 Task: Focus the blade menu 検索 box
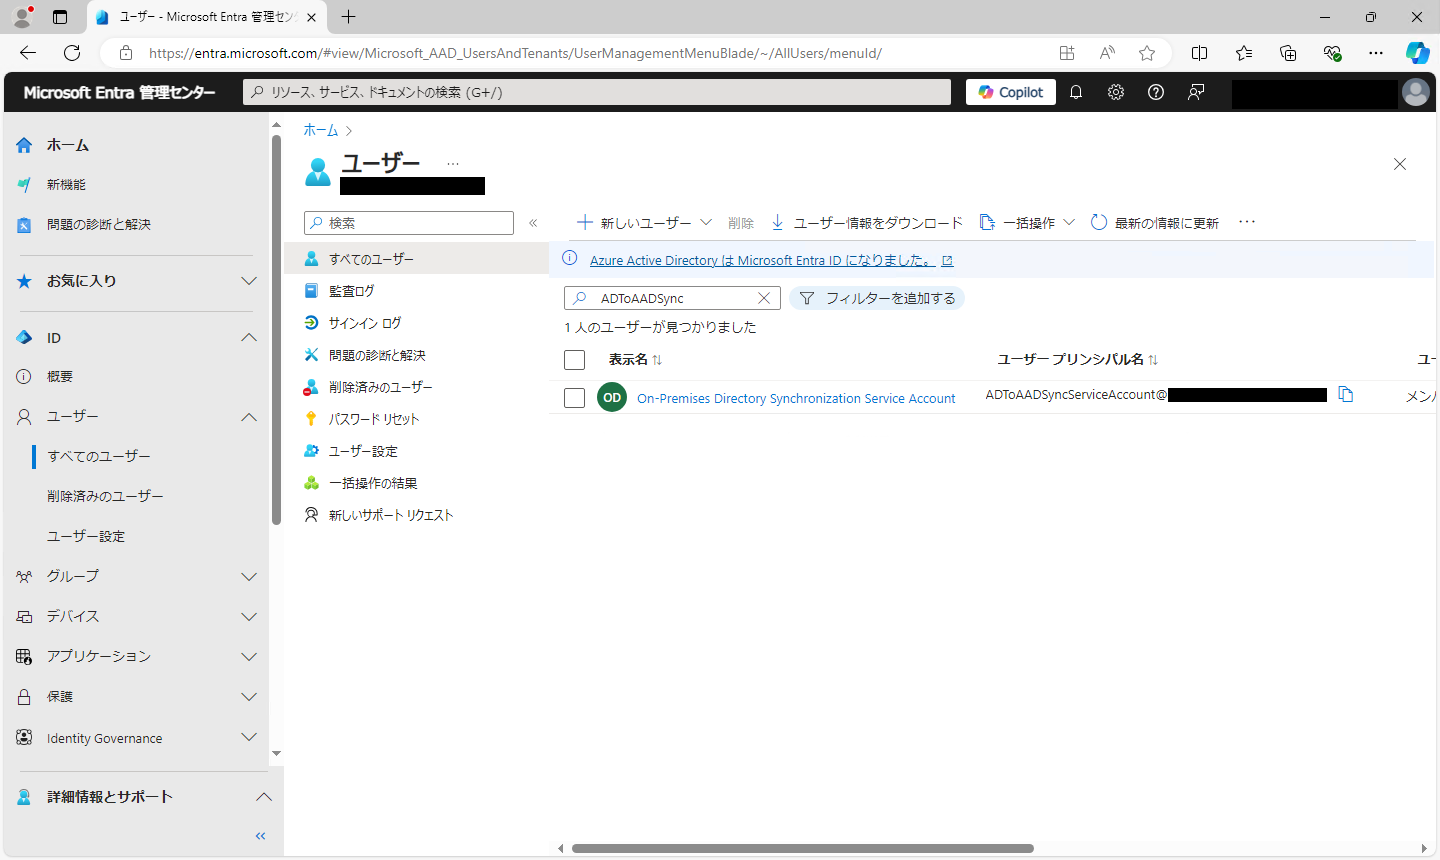pos(409,223)
